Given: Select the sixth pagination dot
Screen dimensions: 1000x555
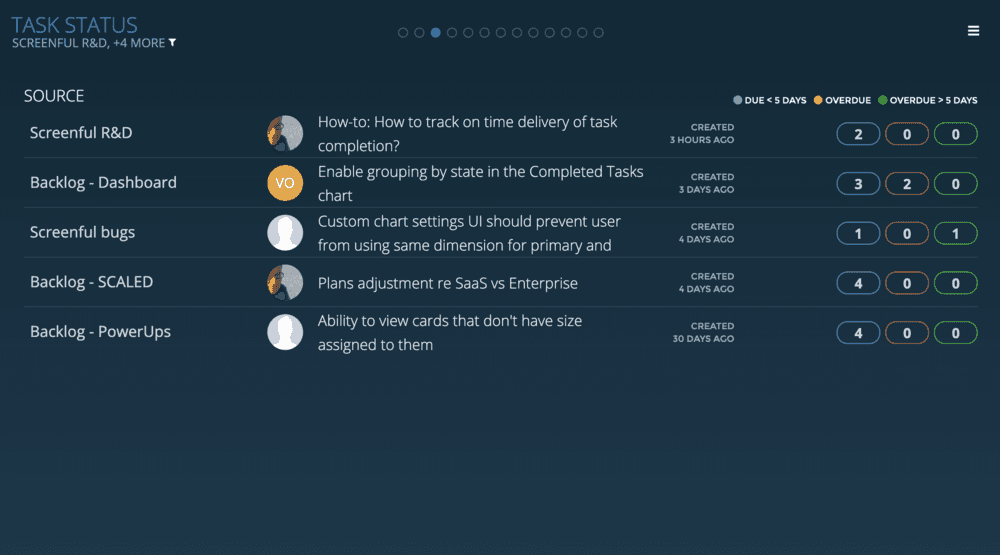Looking at the screenshot, I should 485,33.
